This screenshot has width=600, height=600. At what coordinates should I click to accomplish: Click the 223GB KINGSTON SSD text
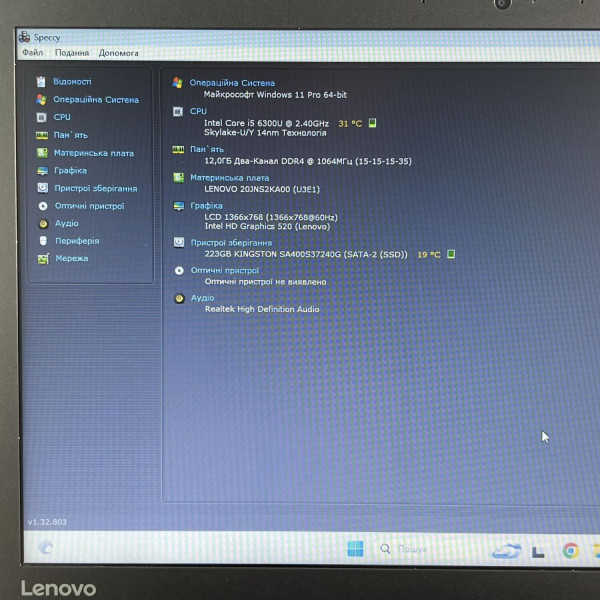pyautogui.click(x=306, y=254)
